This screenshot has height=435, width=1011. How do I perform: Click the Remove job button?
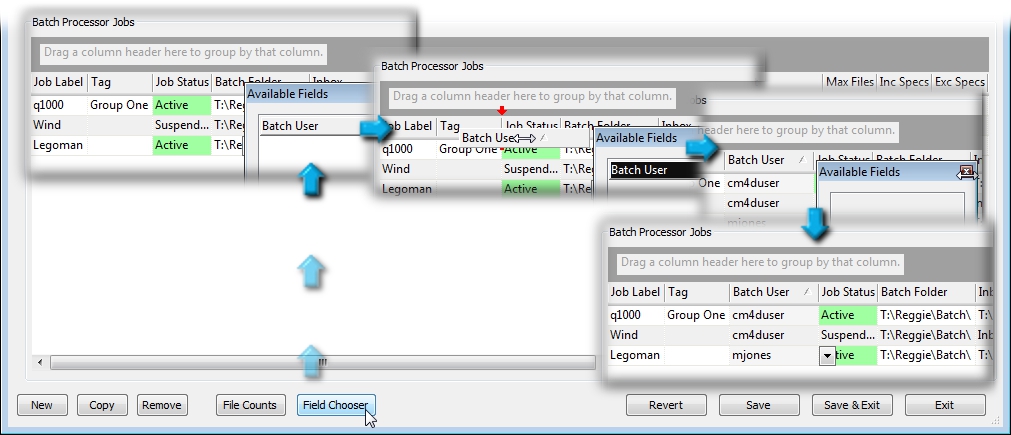161,405
